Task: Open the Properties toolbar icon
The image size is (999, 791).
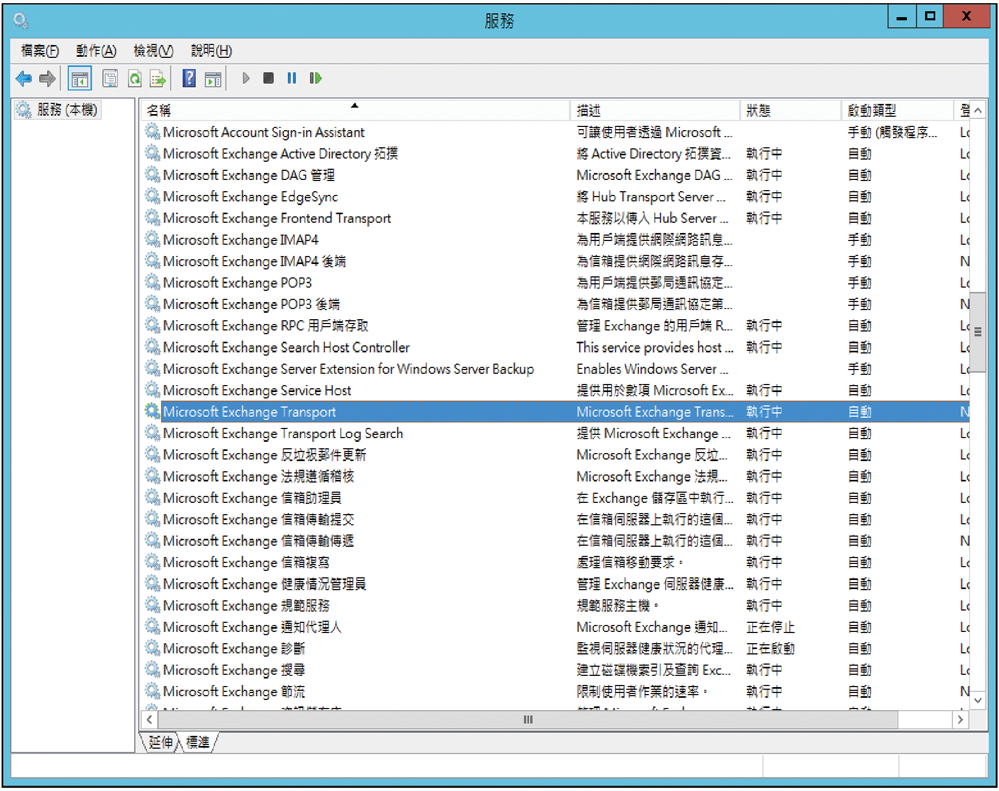Action: click(110, 79)
